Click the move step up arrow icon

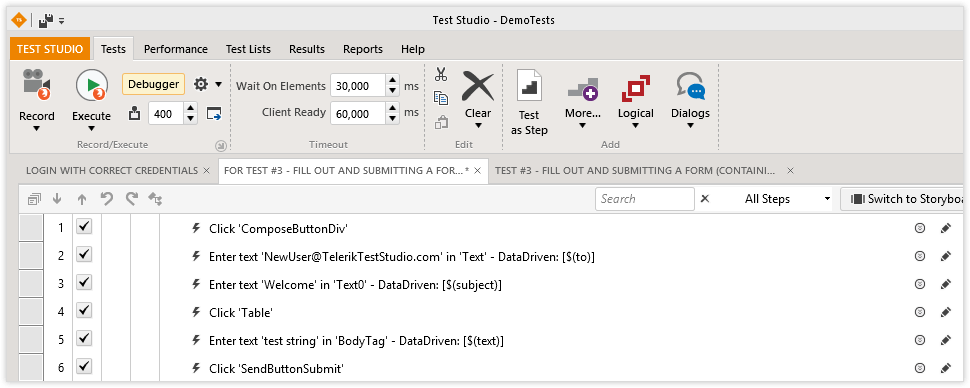tap(82, 199)
